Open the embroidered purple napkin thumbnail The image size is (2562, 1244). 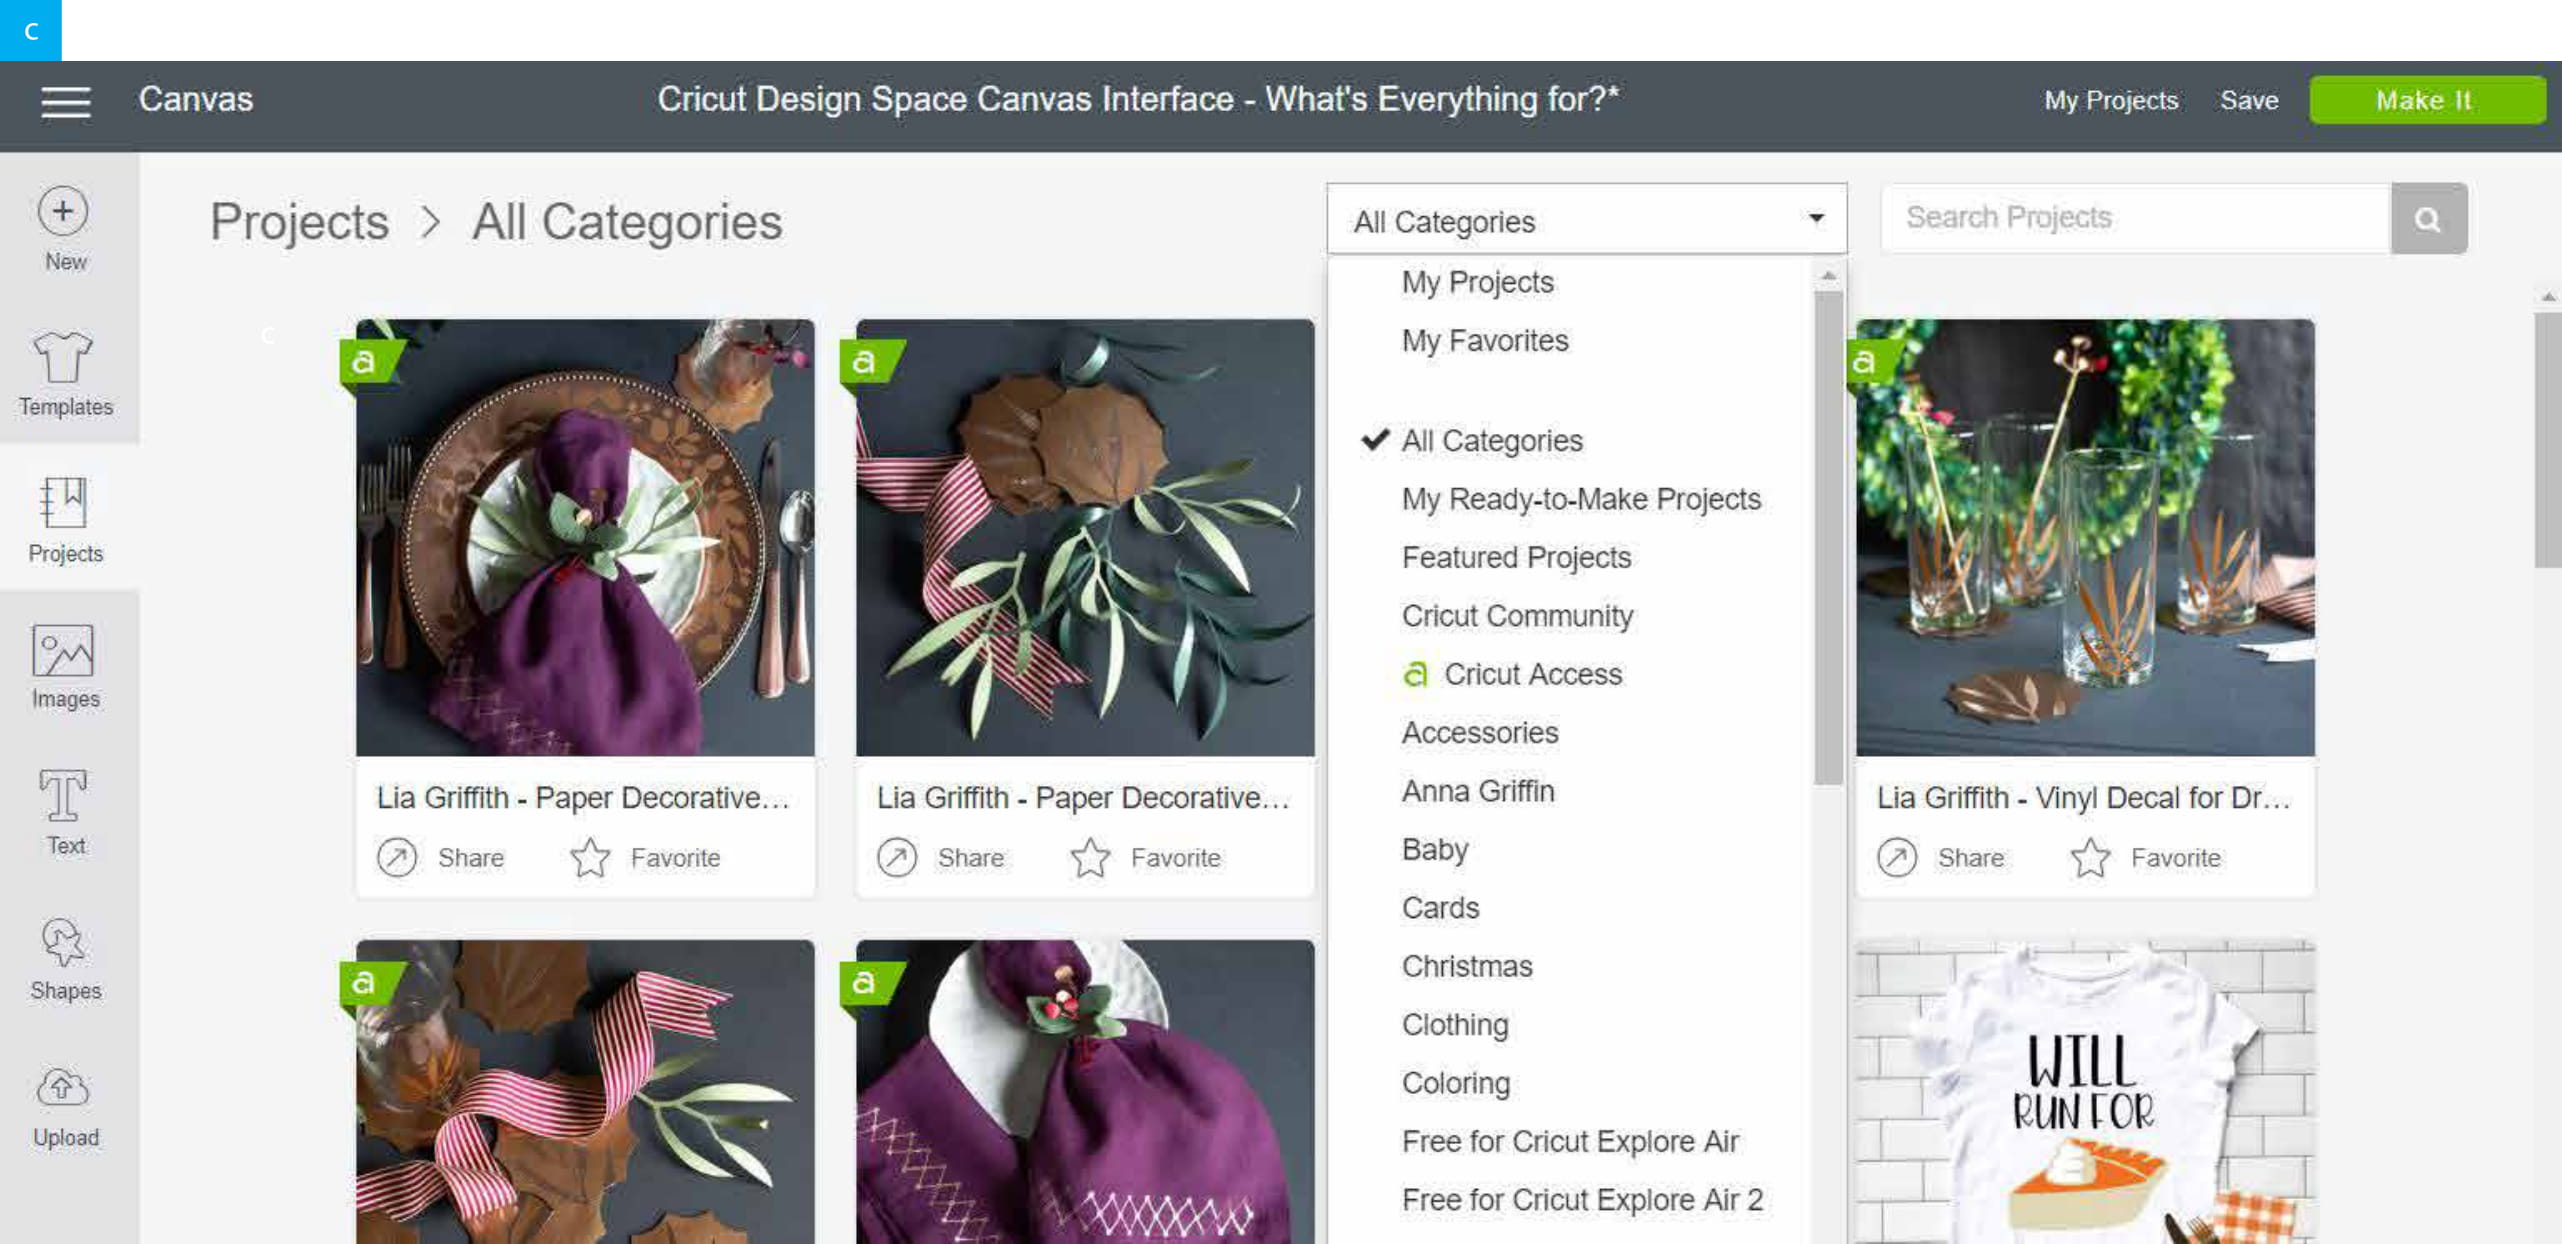point(1085,1092)
